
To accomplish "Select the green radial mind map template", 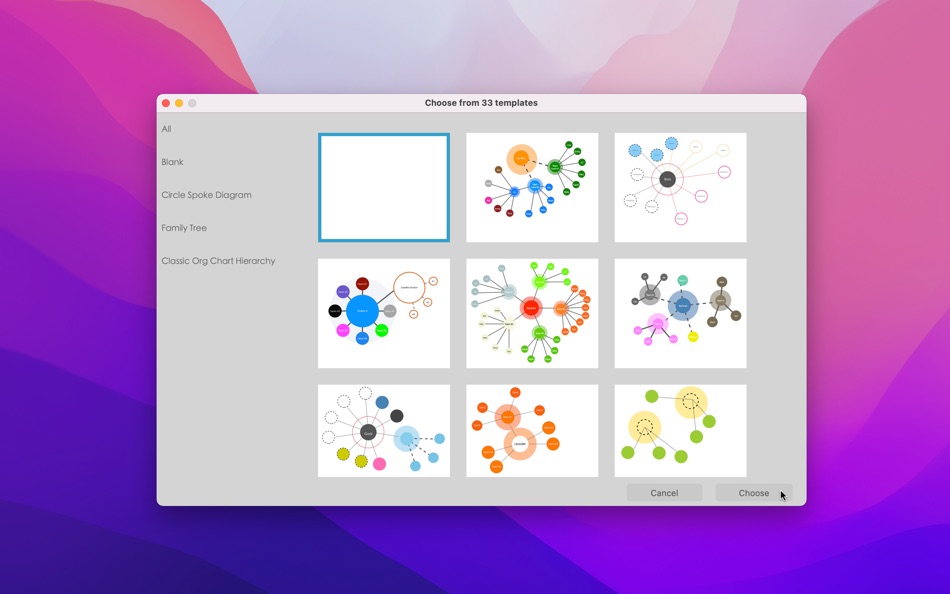I will pyautogui.click(x=532, y=187).
